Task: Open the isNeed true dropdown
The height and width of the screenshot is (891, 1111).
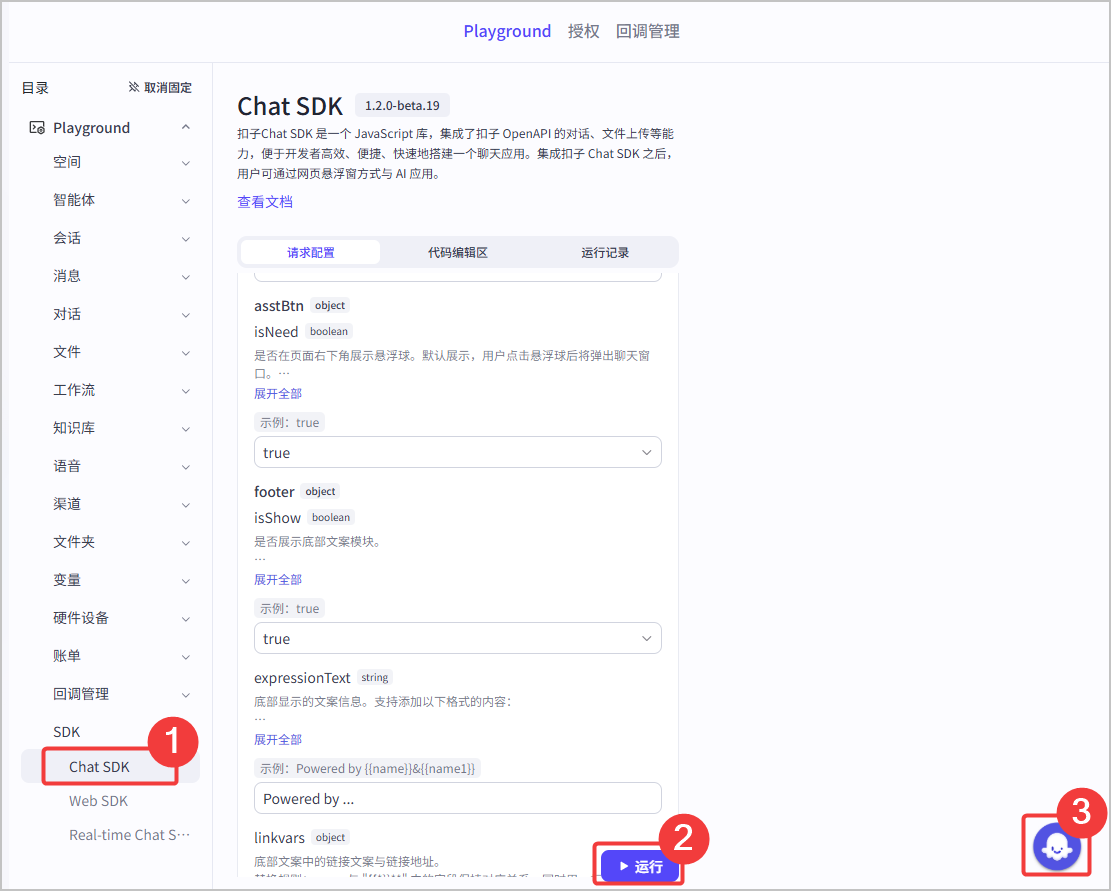Action: pos(458,453)
